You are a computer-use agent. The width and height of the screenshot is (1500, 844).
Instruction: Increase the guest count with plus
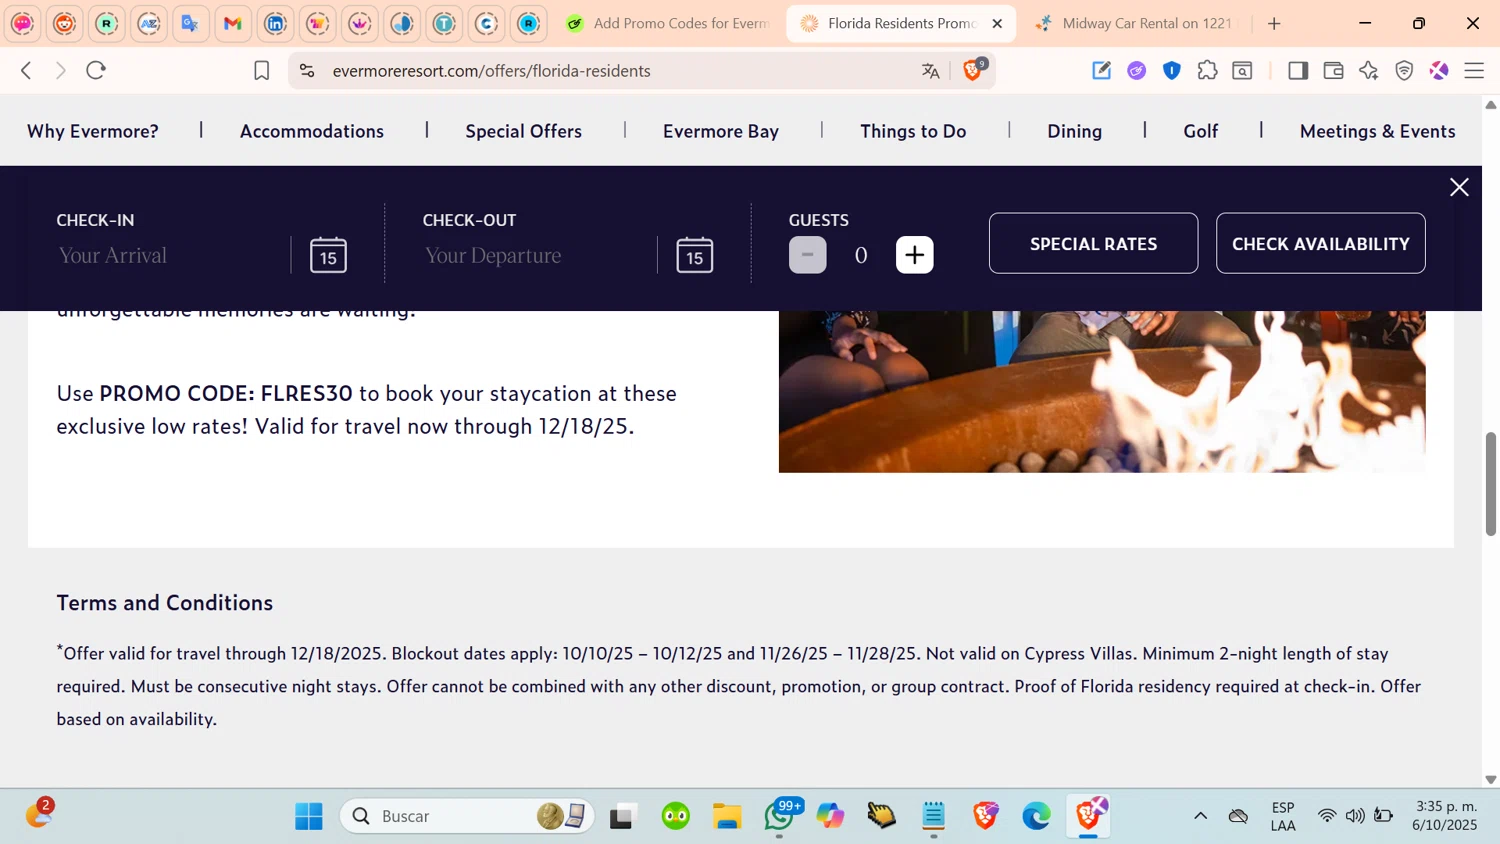tap(914, 255)
